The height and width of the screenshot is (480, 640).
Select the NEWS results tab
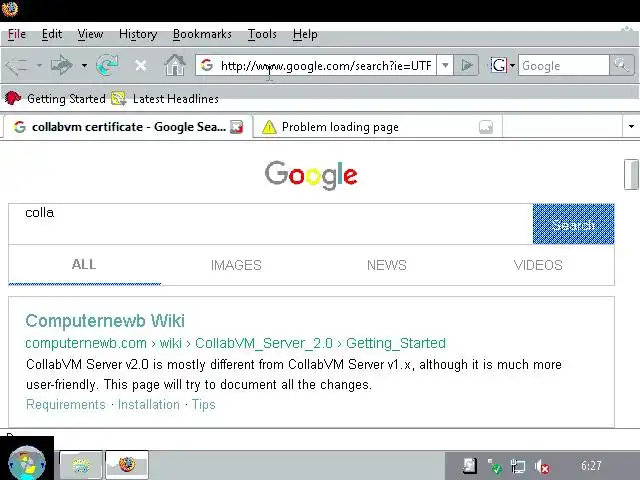(387, 265)
